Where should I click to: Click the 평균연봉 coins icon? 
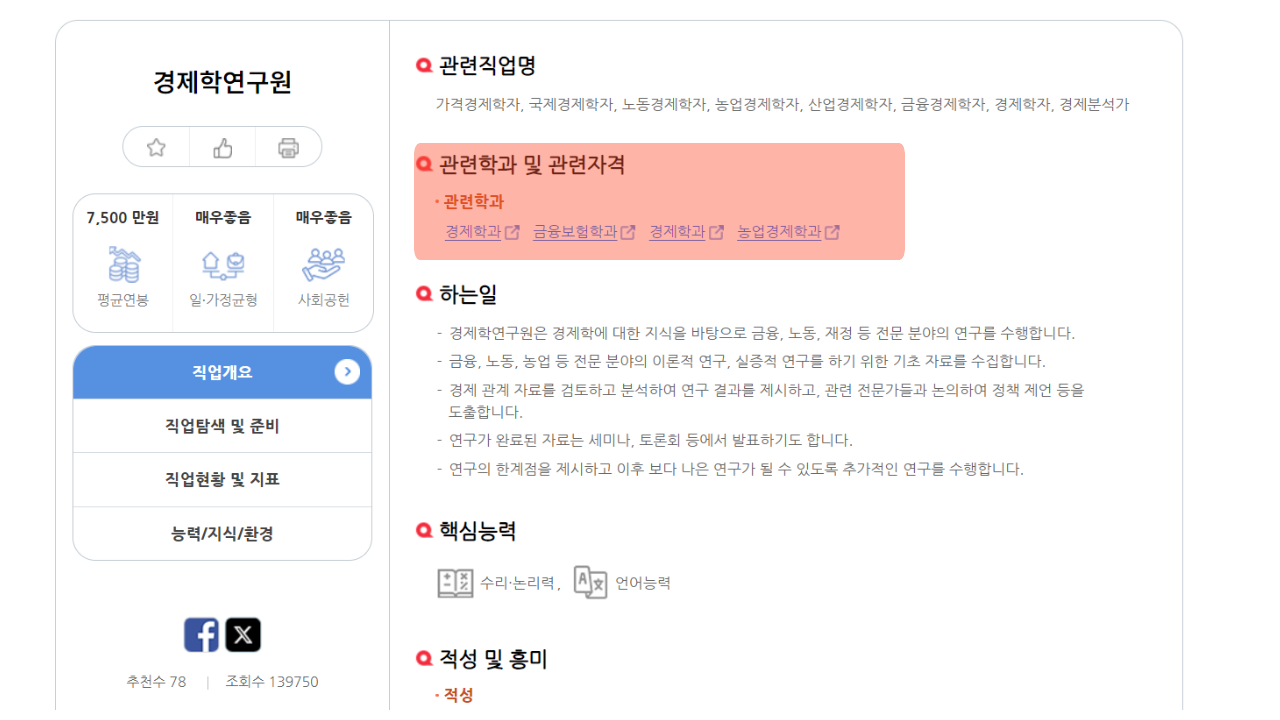point(122,262)
